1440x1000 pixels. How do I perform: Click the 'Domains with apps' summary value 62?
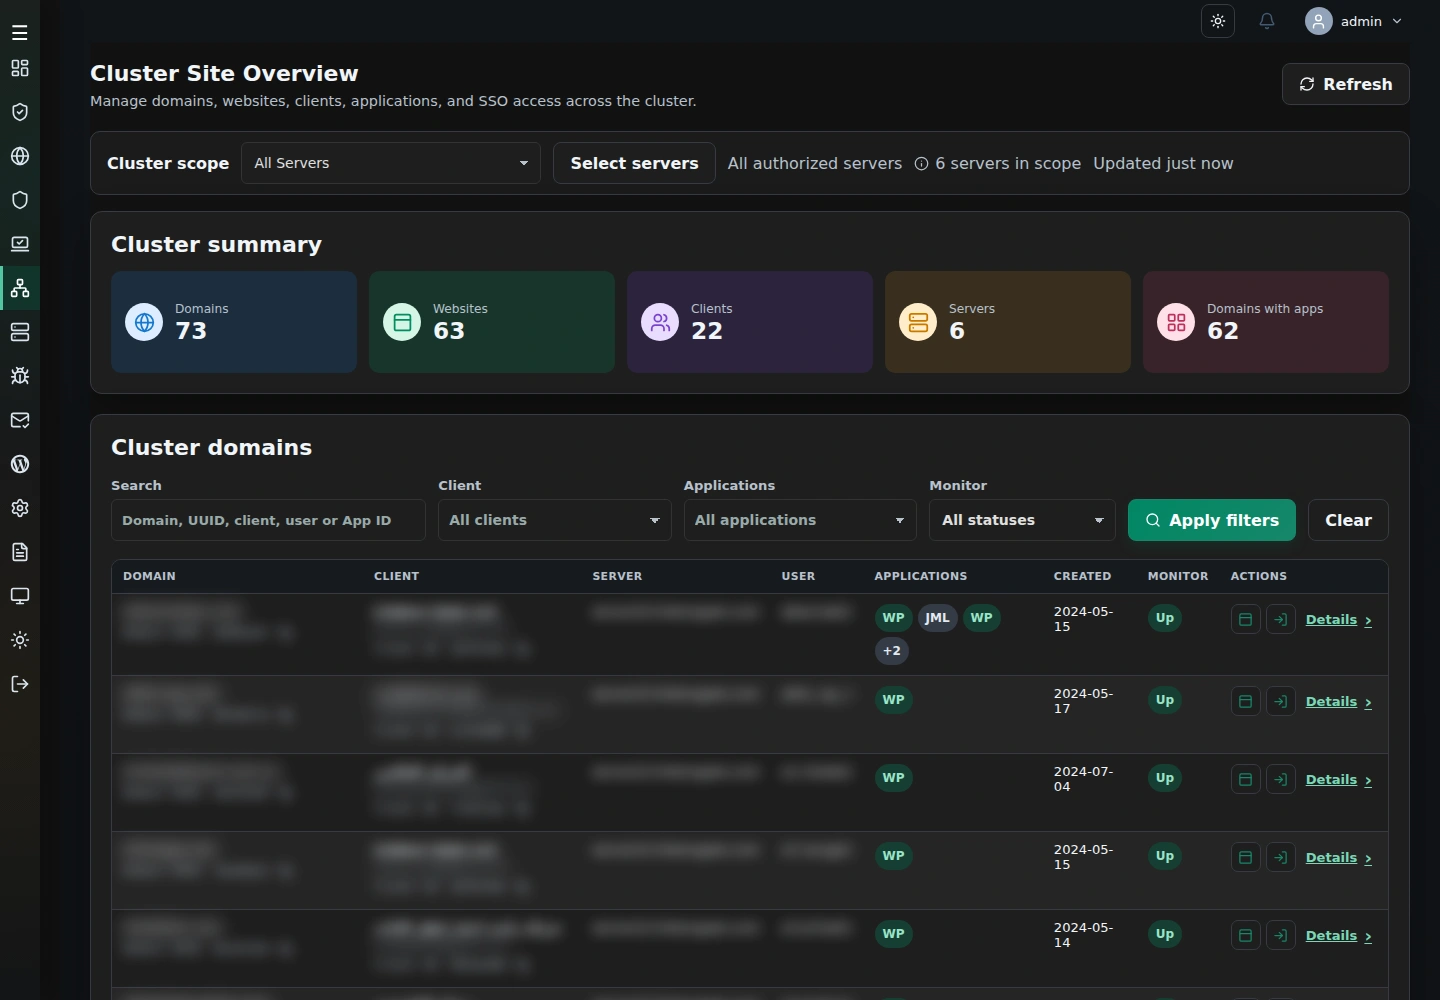[x=1223, y=331]
